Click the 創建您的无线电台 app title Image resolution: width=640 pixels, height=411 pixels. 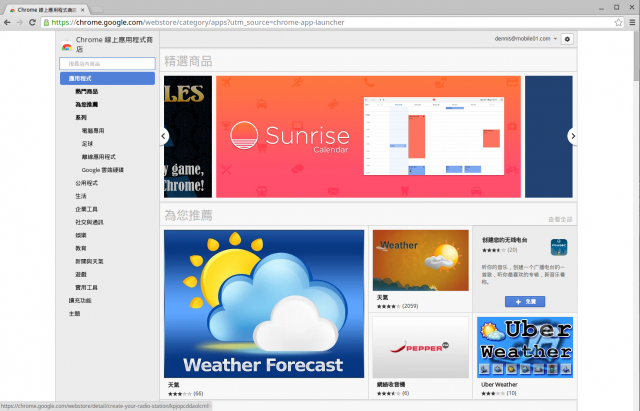(x=504, y=240)
